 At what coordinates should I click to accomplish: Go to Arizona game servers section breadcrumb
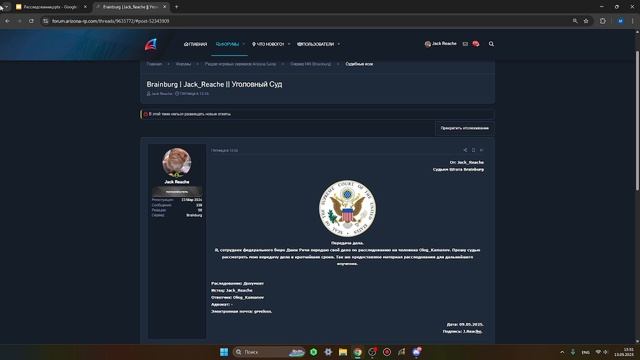[240, 64]
